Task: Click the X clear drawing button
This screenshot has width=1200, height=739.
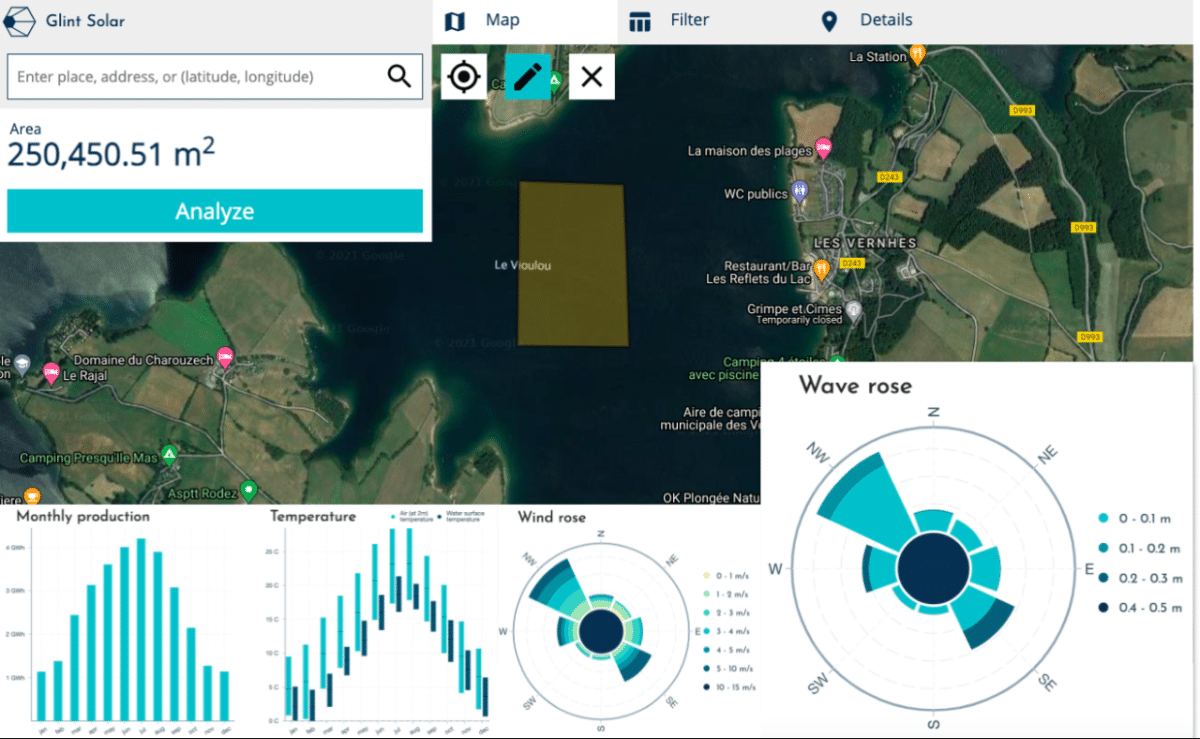Action: click(x=591, y=76)
